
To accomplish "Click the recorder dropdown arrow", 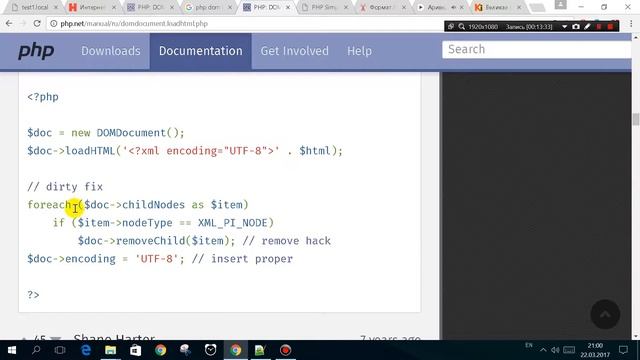I will pyautogui.click(x=564, y=27).
